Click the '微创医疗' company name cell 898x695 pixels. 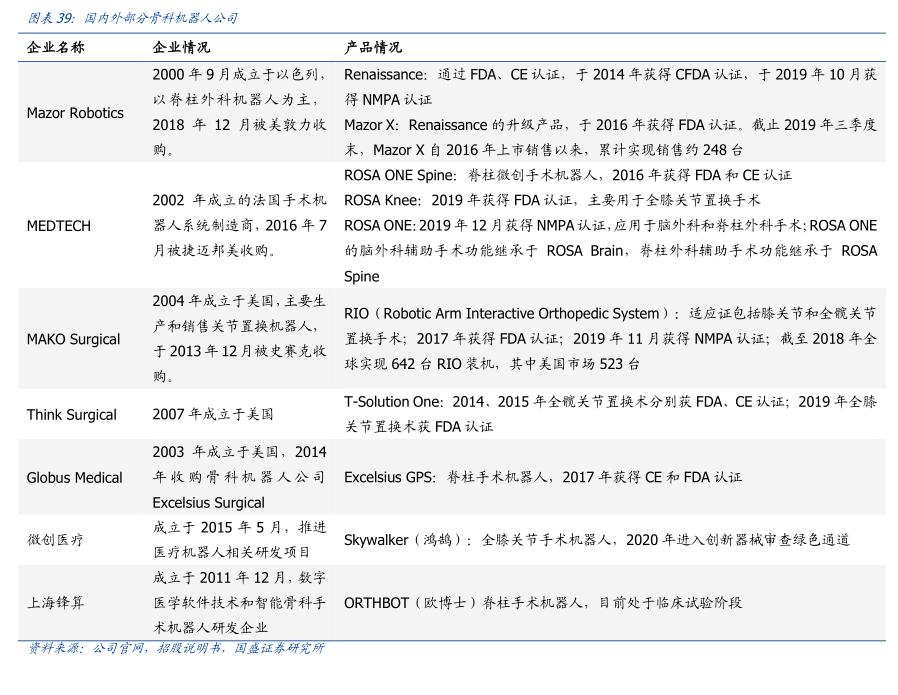click(x=56, y=540)
